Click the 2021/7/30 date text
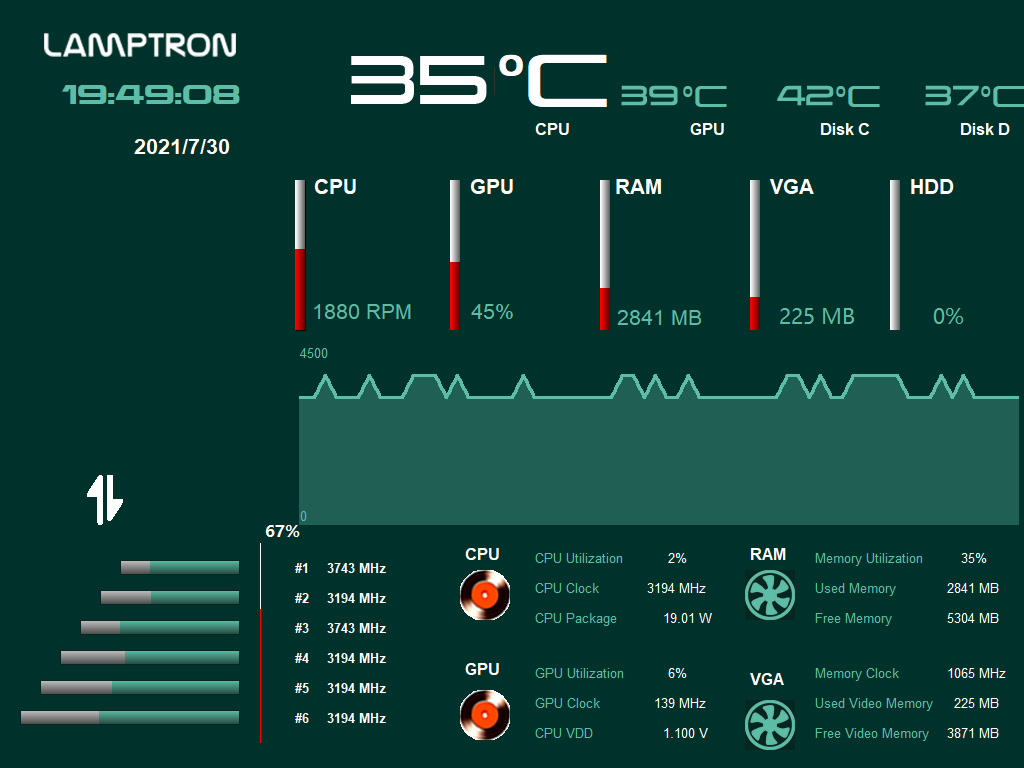This screenshot has width=1024, height=768. (x=182, y=147)
